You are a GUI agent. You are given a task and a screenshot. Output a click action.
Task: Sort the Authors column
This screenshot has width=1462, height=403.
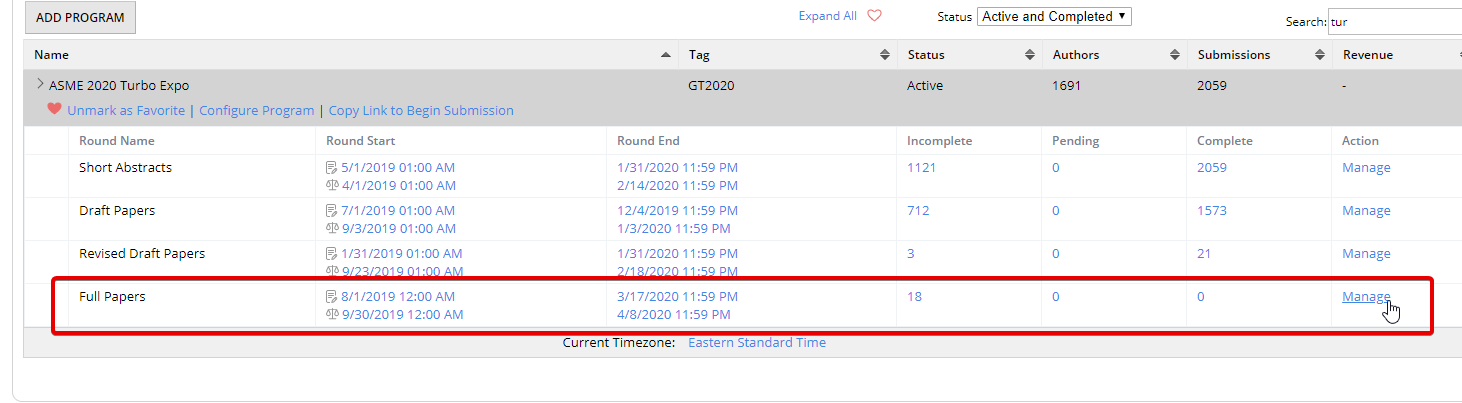click(x=1175, y=55)
